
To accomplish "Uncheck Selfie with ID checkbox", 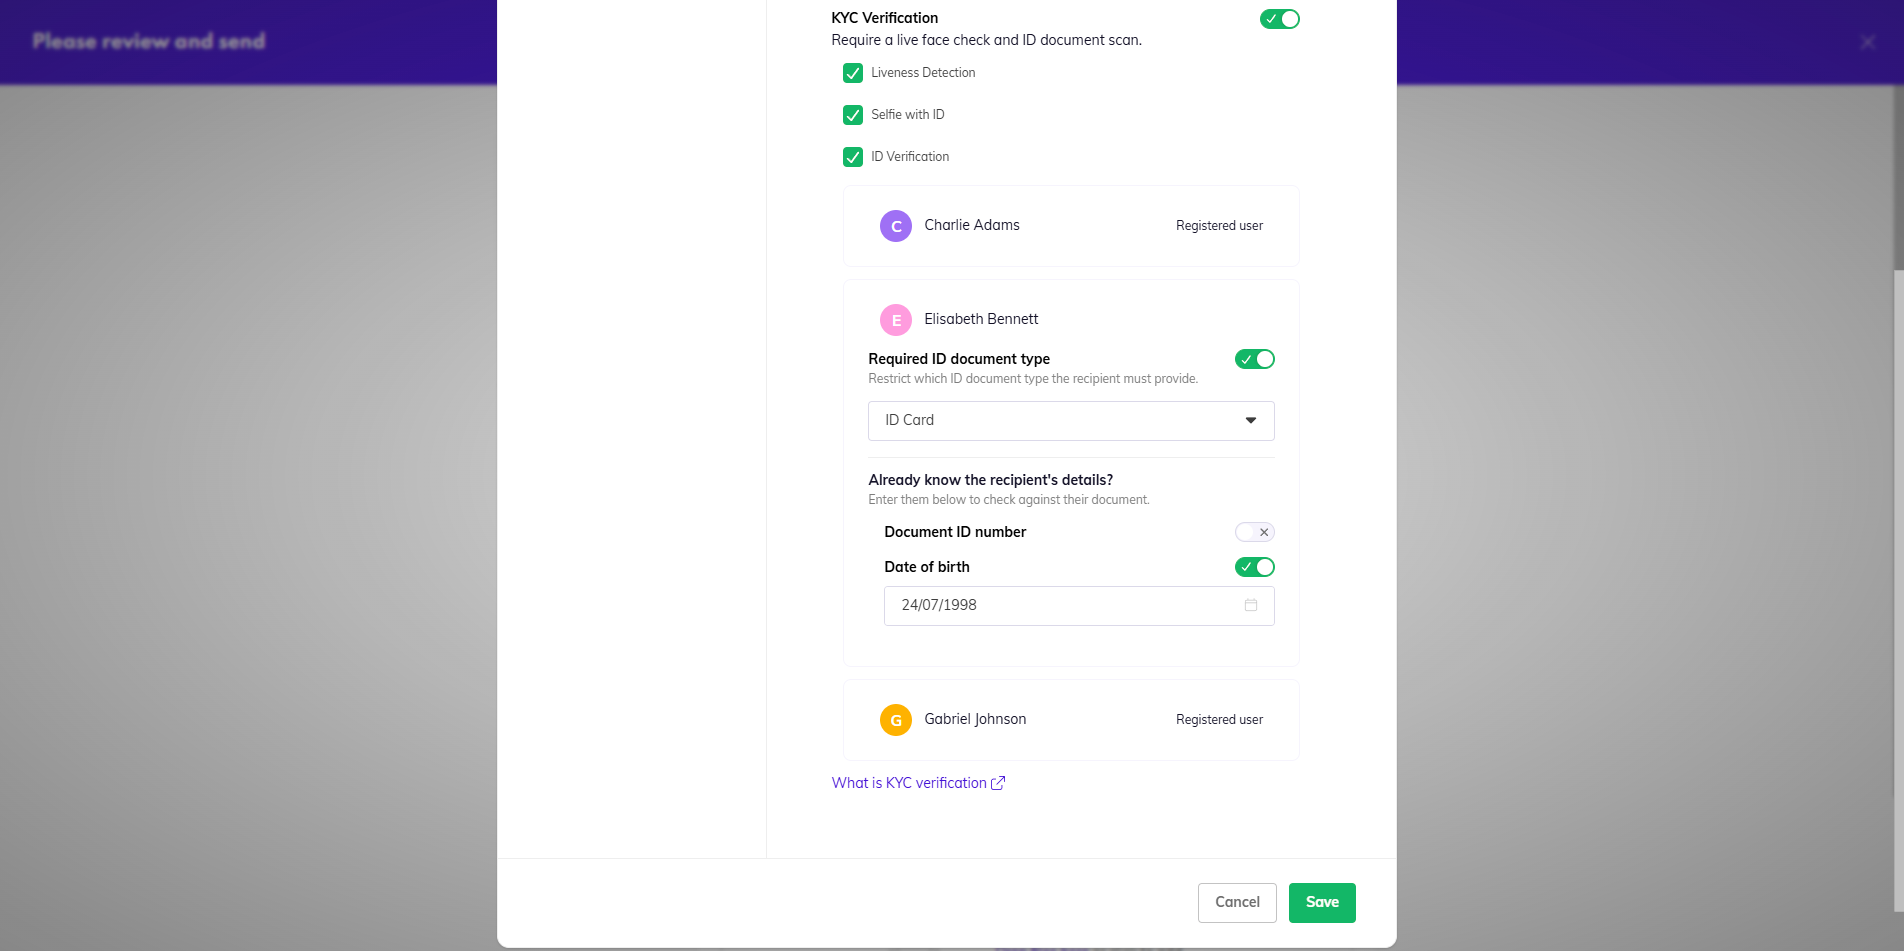I will 853,115.
